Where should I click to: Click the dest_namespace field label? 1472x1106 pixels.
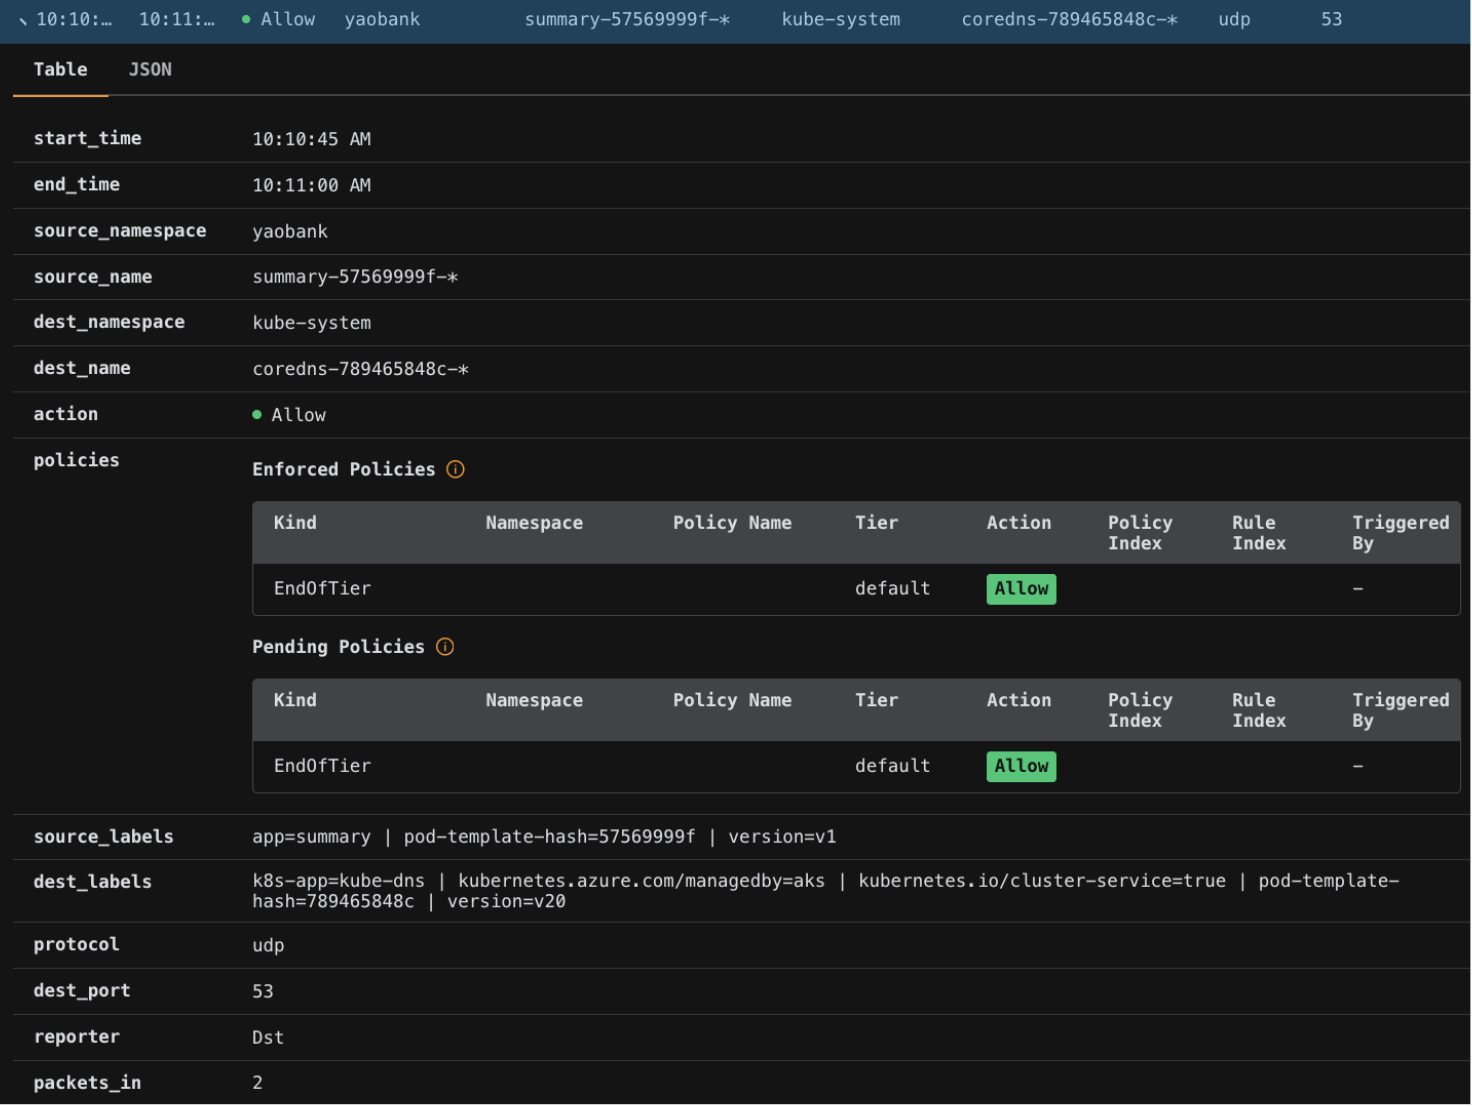pos(109,322)
